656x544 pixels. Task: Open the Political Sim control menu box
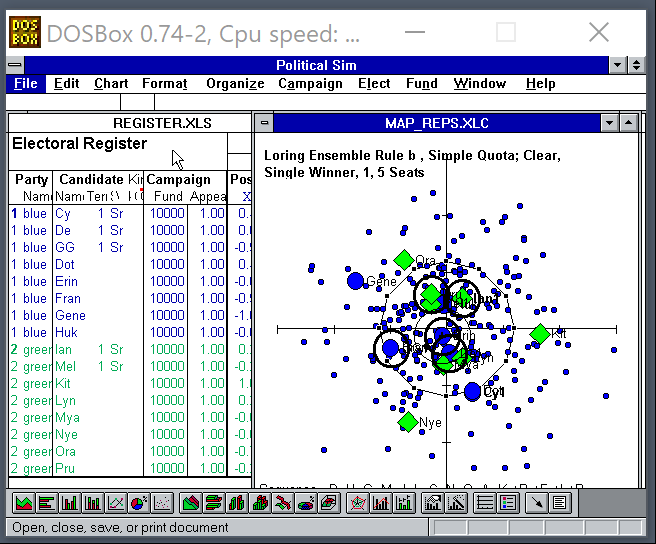[x=15, y=65]
